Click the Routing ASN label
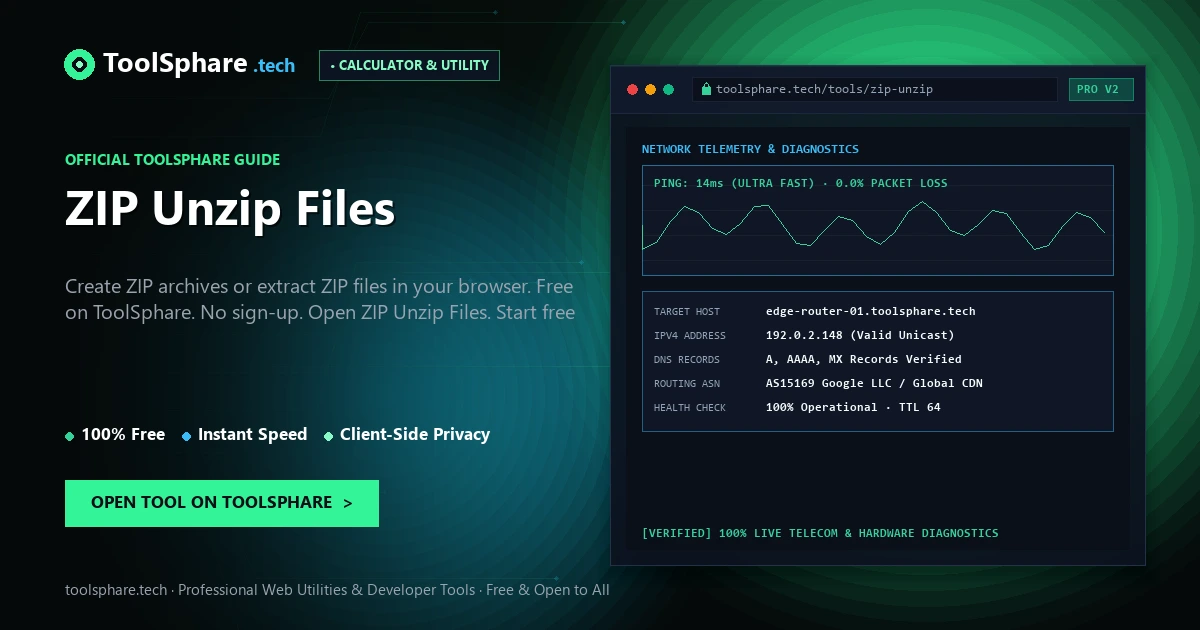 pos(687,384)
